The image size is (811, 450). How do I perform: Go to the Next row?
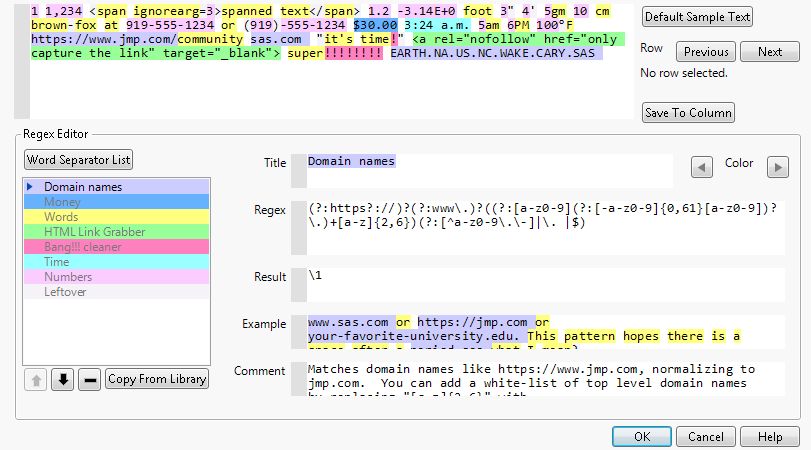770,52
